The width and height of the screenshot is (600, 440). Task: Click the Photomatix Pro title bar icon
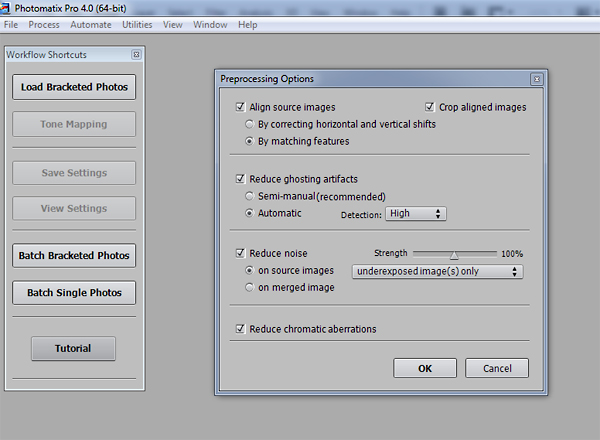5,8
